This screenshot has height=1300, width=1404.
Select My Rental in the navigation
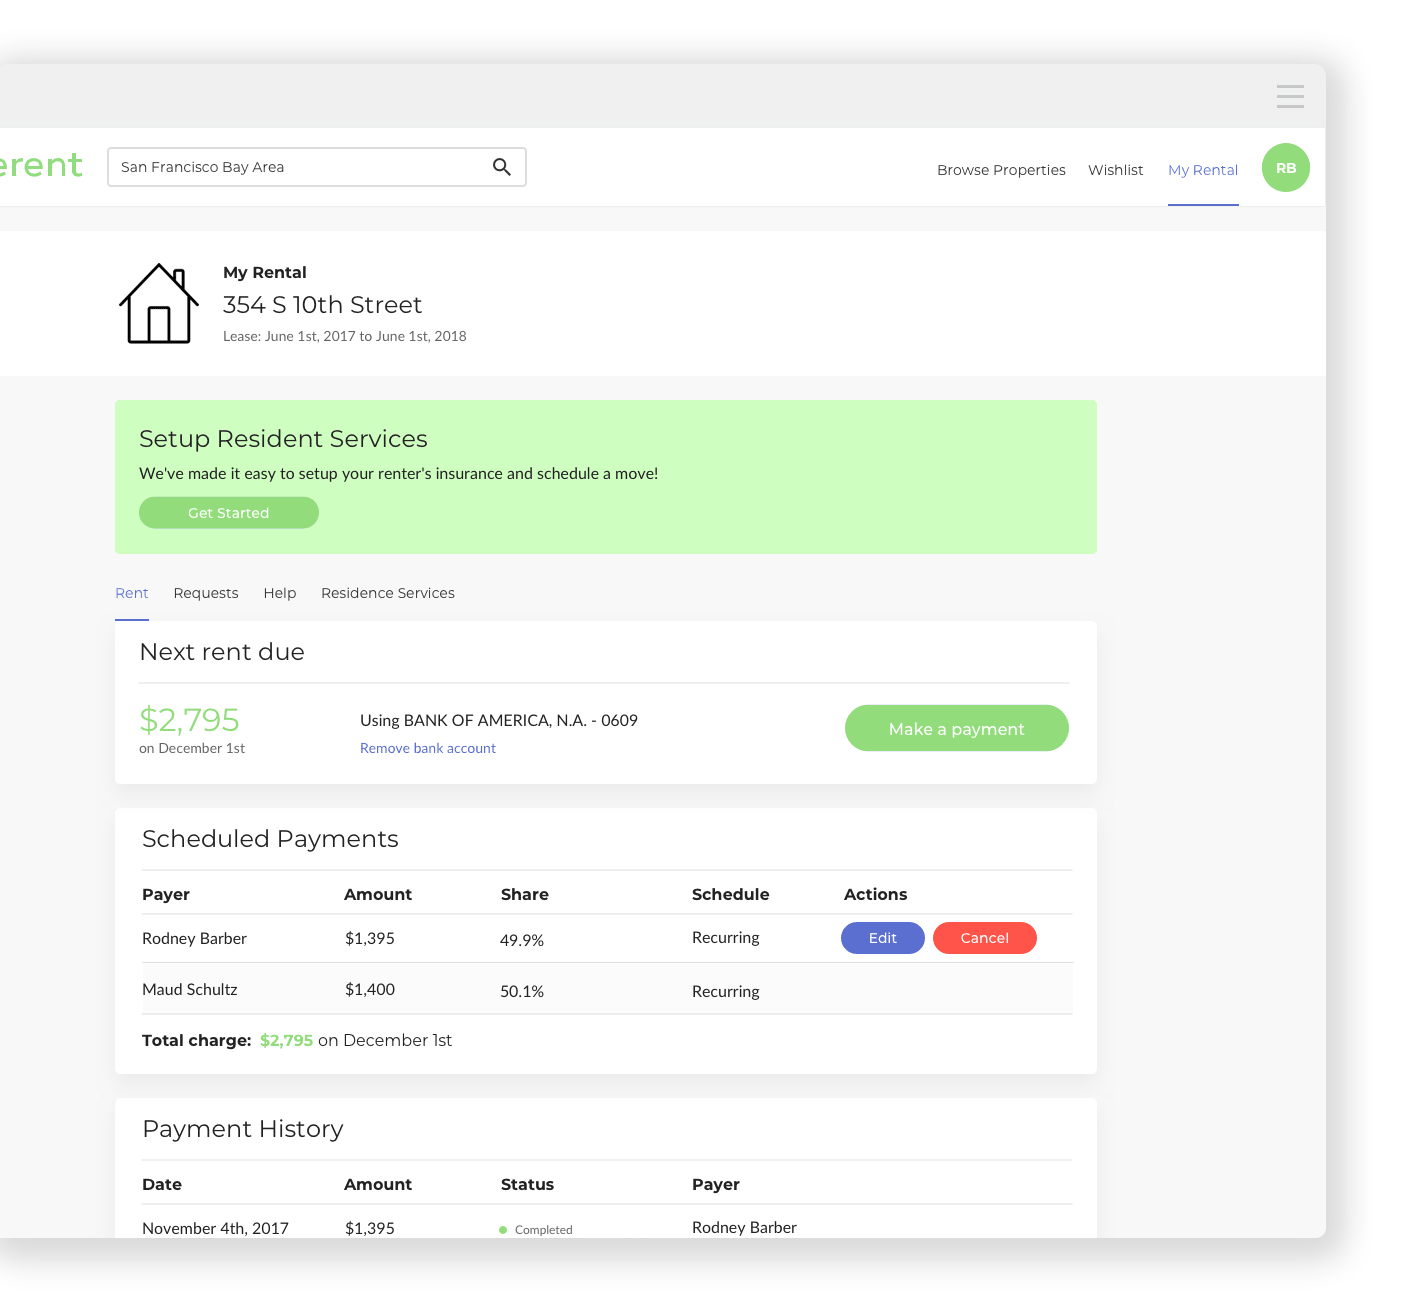(1203, 170)
